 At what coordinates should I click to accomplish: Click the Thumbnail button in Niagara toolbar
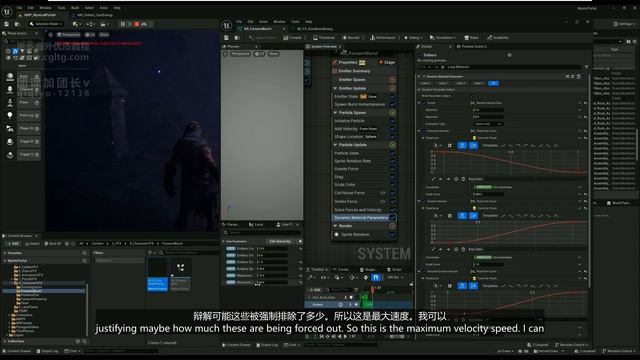tap(324, 38)
